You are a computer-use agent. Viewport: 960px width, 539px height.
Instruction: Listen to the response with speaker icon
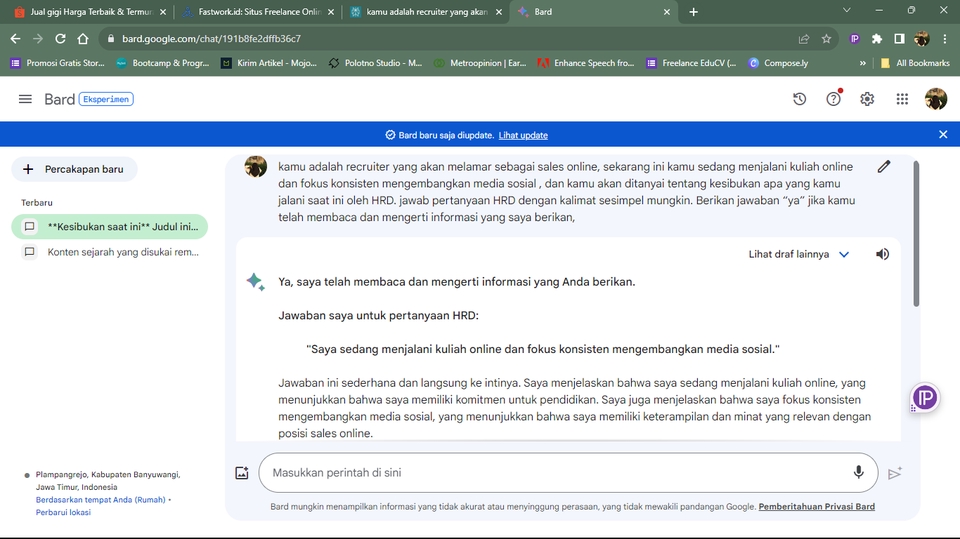click(882, 254)
